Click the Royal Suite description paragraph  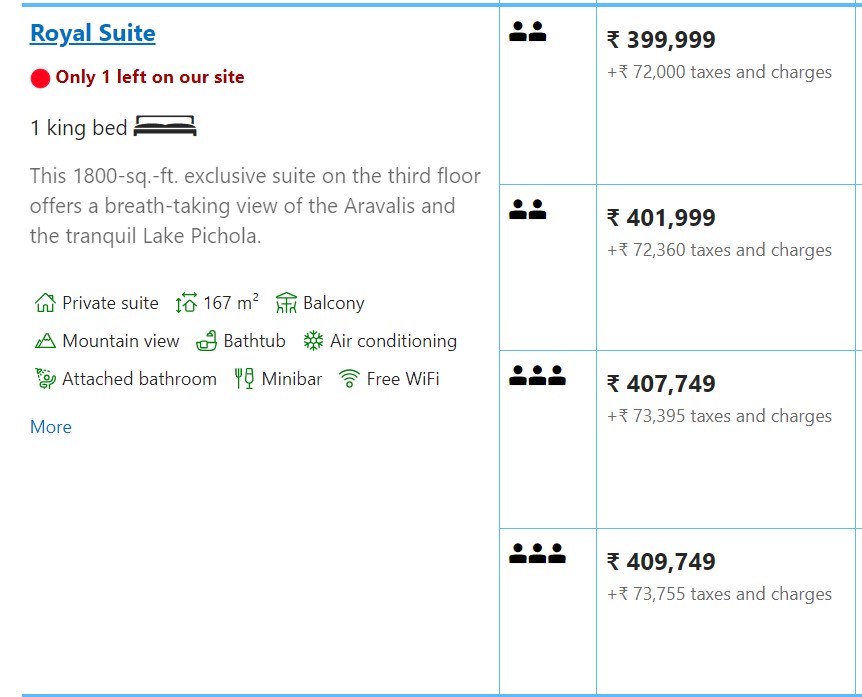pyautogui.click(x=255, y=206)
